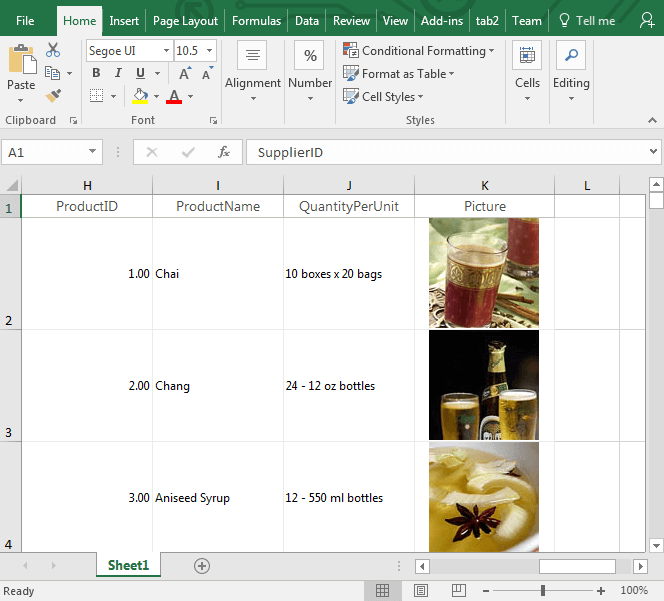This screenshot has width=664, height=601.
Task: Click zoom out minus button
Action: point(486,590)
